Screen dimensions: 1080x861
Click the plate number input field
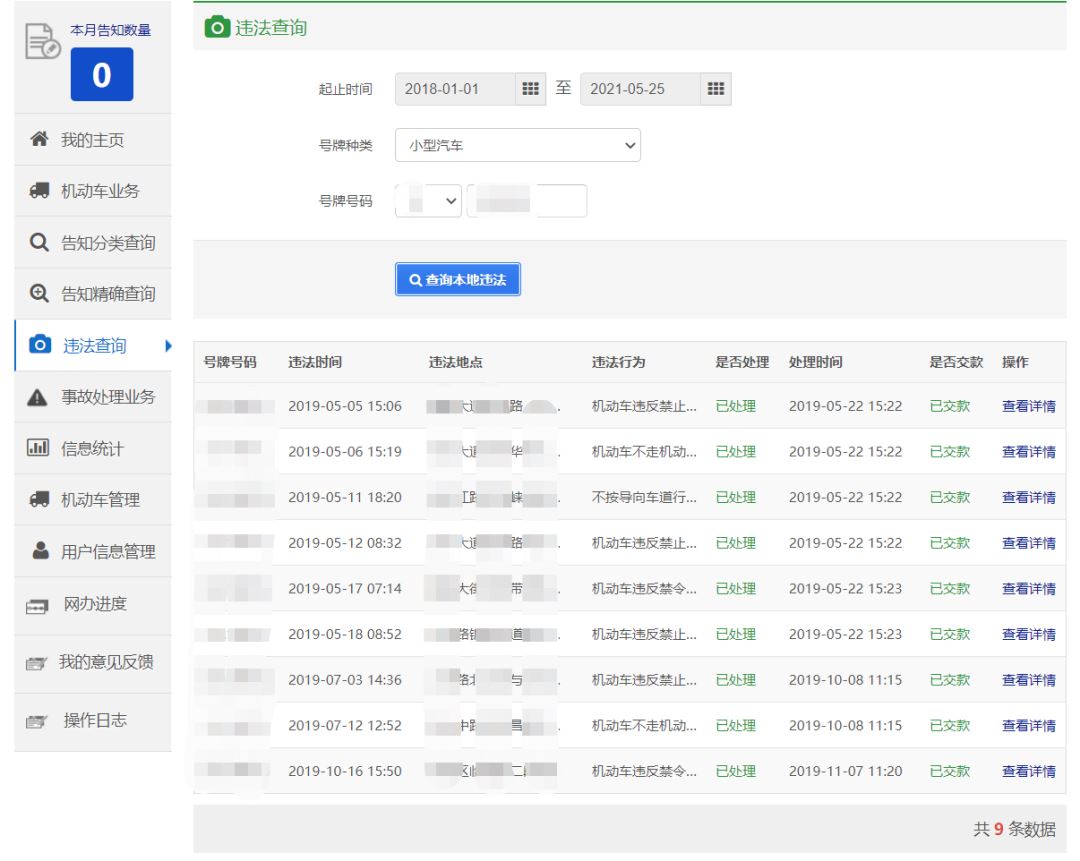coord(531,200)
